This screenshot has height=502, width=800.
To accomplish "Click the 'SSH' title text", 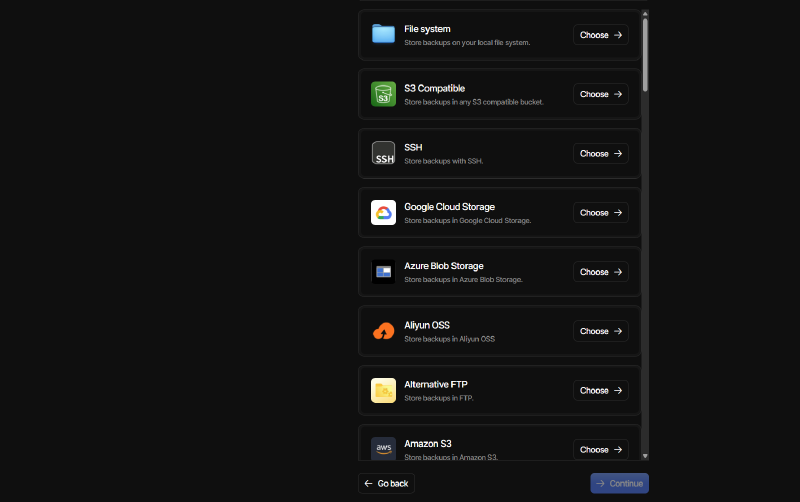I will (x=413, y=147).
